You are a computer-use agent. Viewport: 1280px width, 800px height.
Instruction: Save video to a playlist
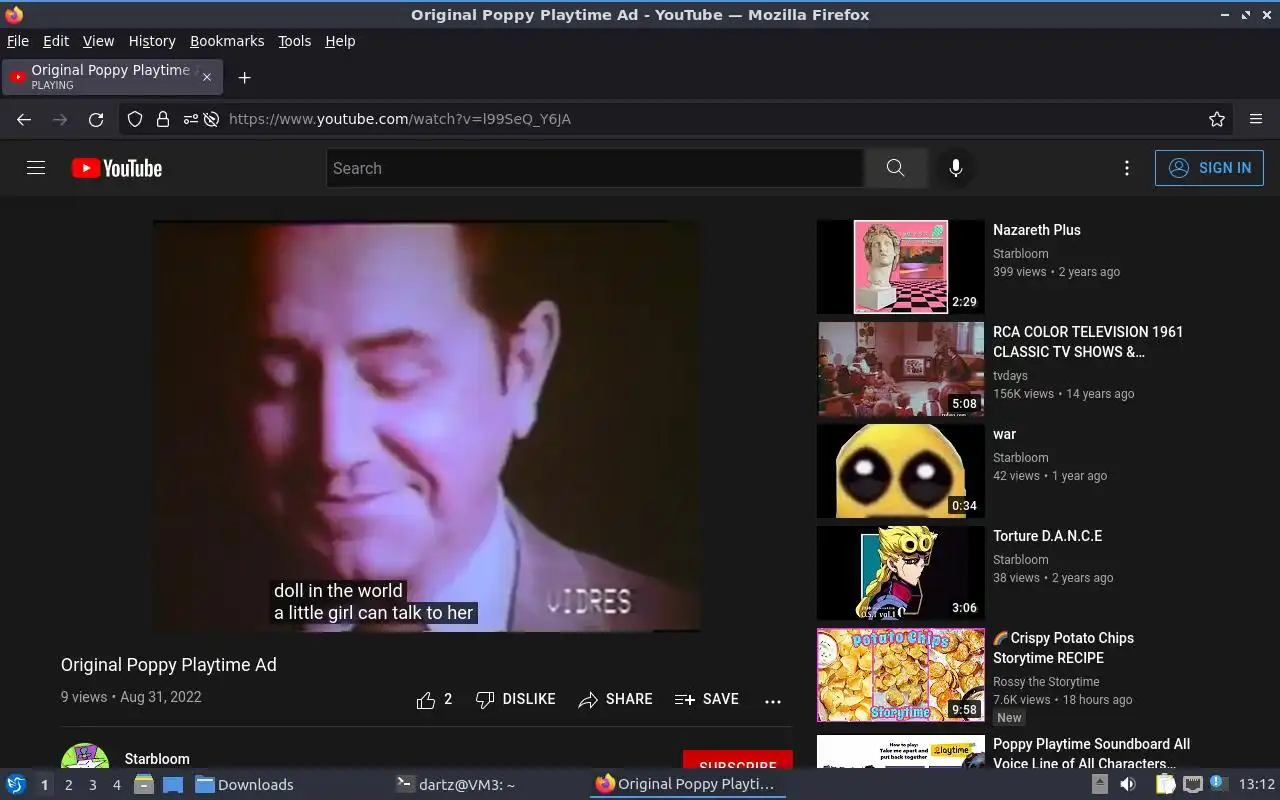(x=707, y=700)
